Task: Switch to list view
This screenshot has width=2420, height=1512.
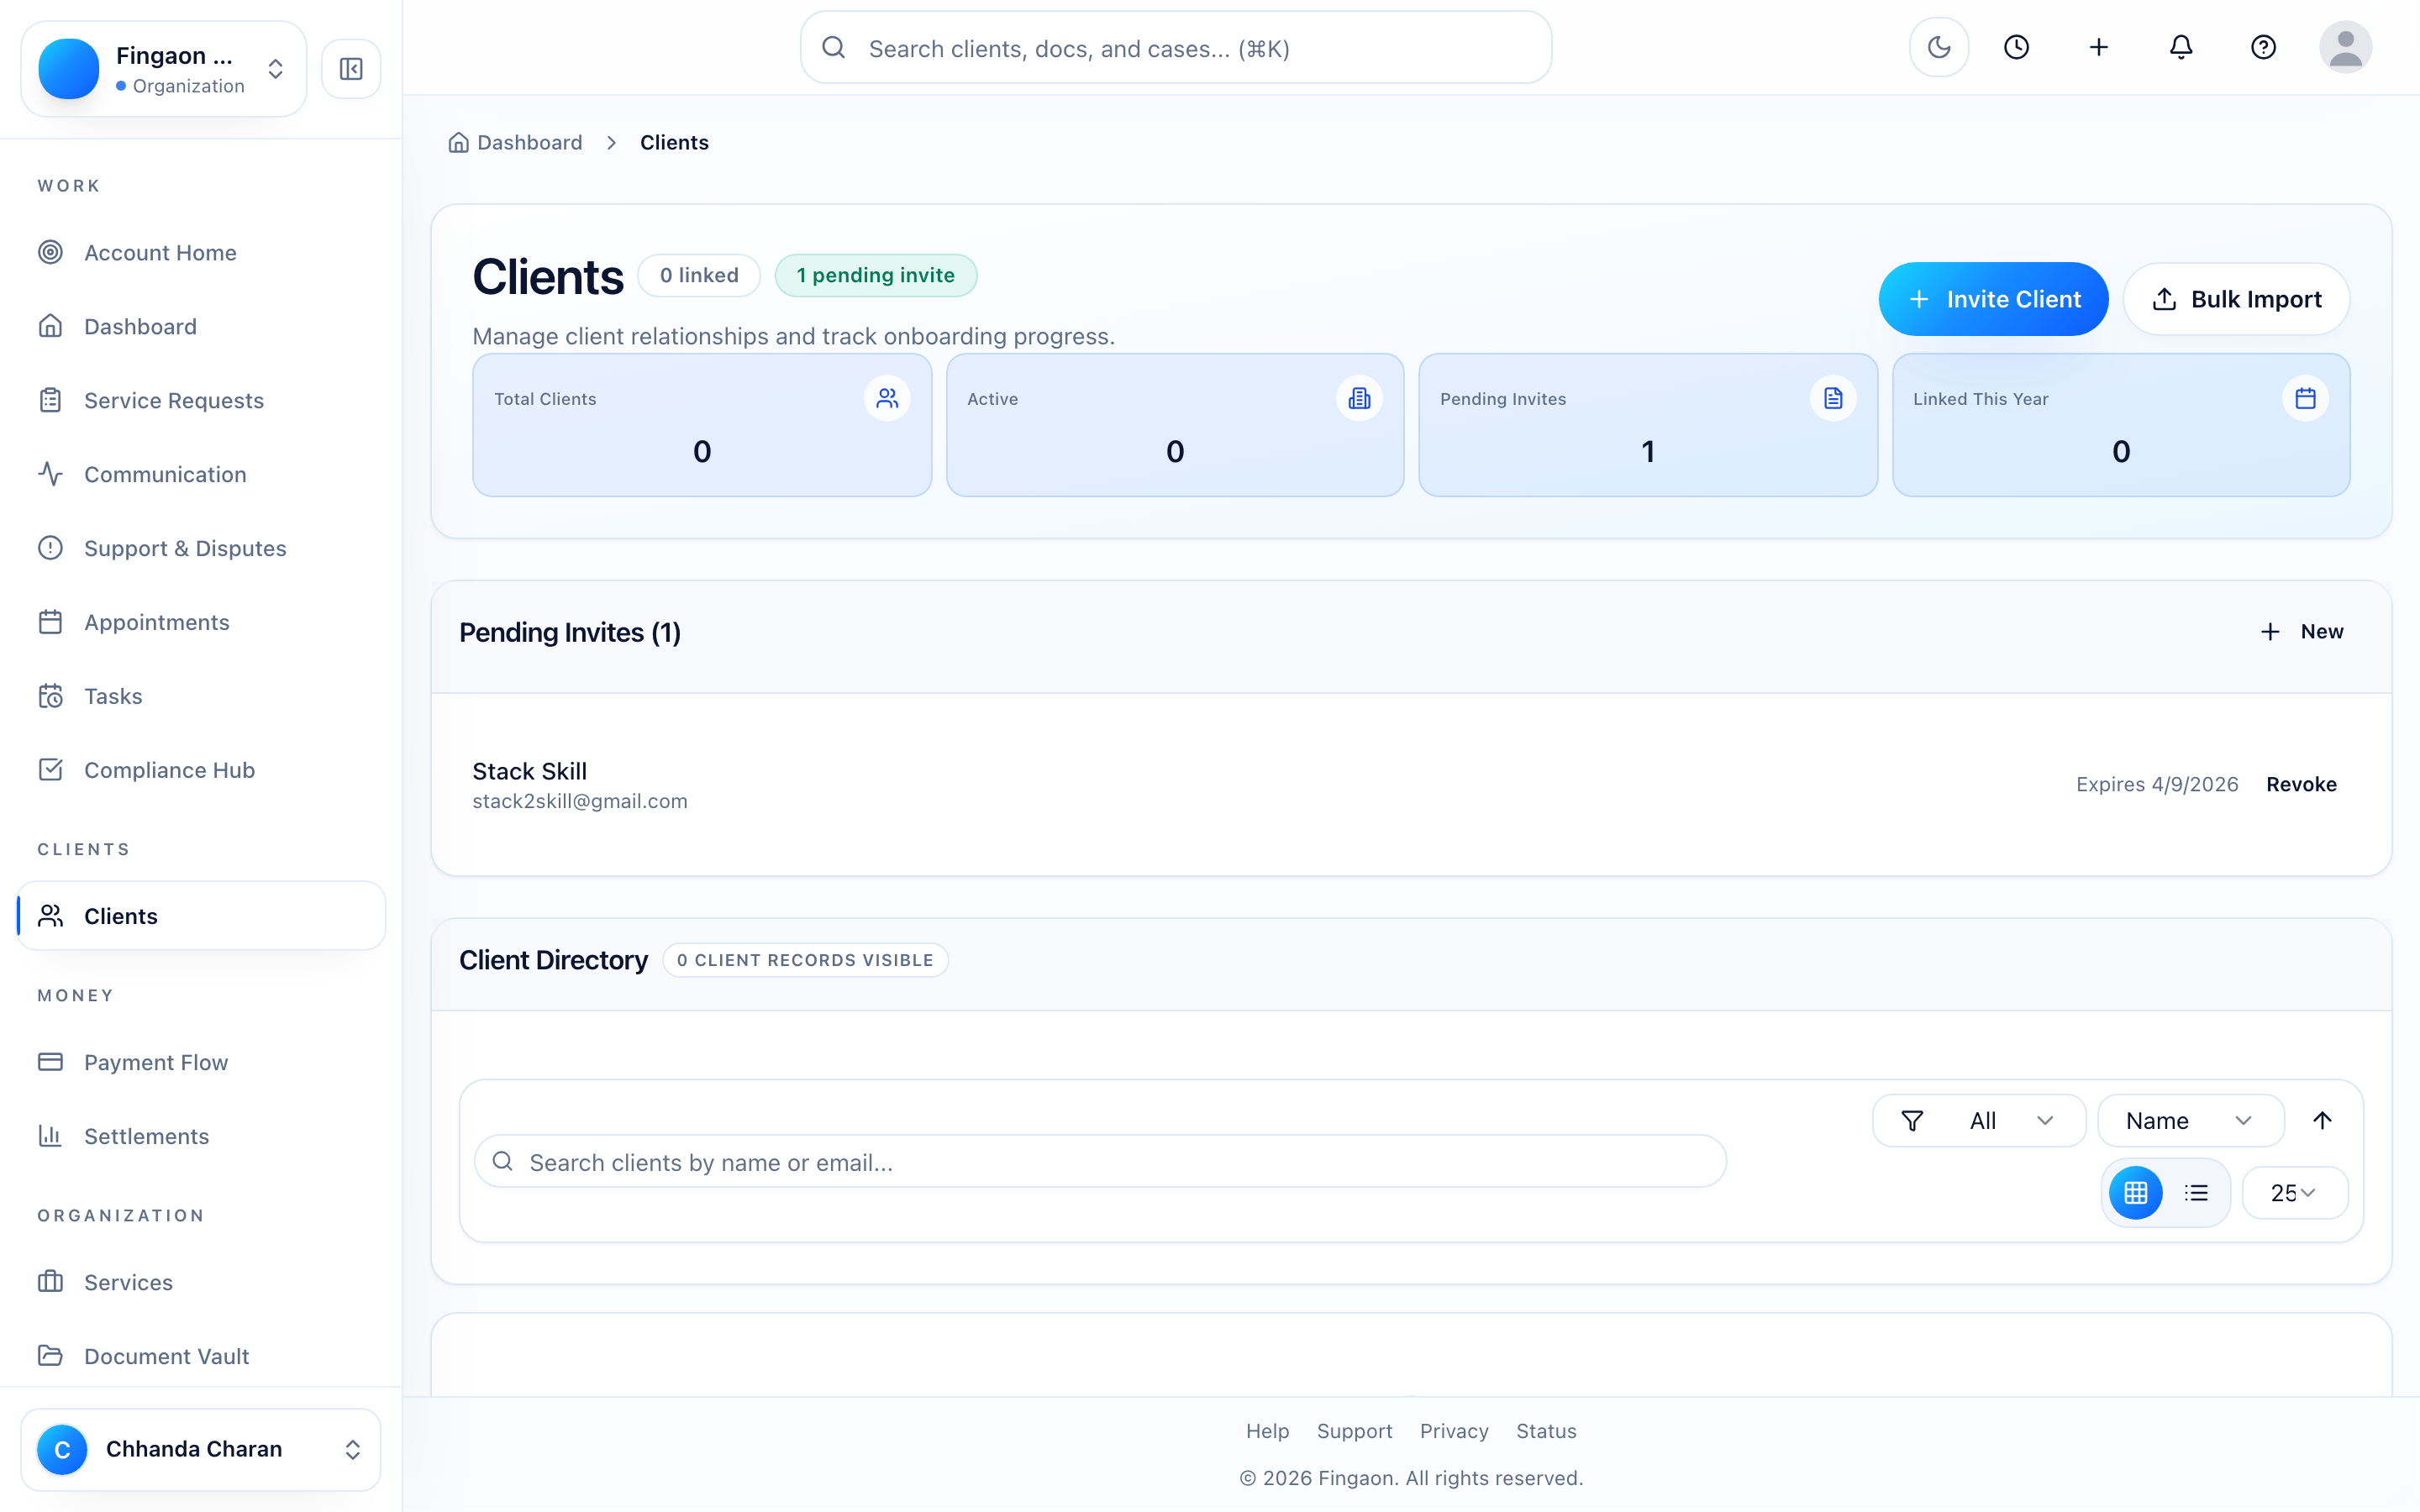Action: 2196,1192
